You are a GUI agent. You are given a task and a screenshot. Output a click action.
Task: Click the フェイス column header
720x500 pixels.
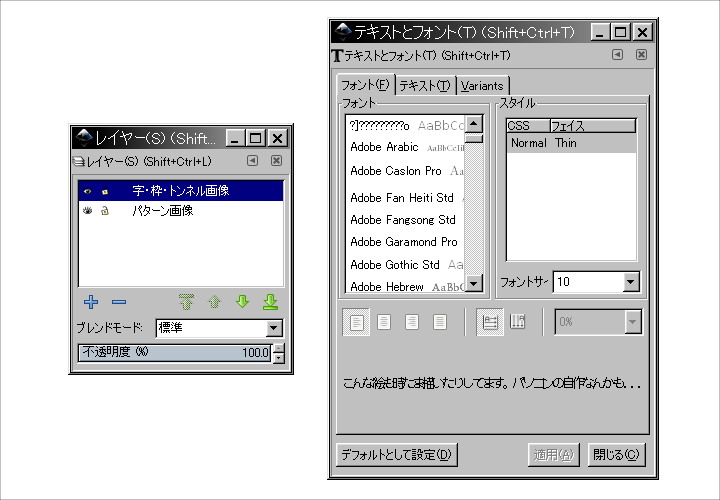coord(593,126)
